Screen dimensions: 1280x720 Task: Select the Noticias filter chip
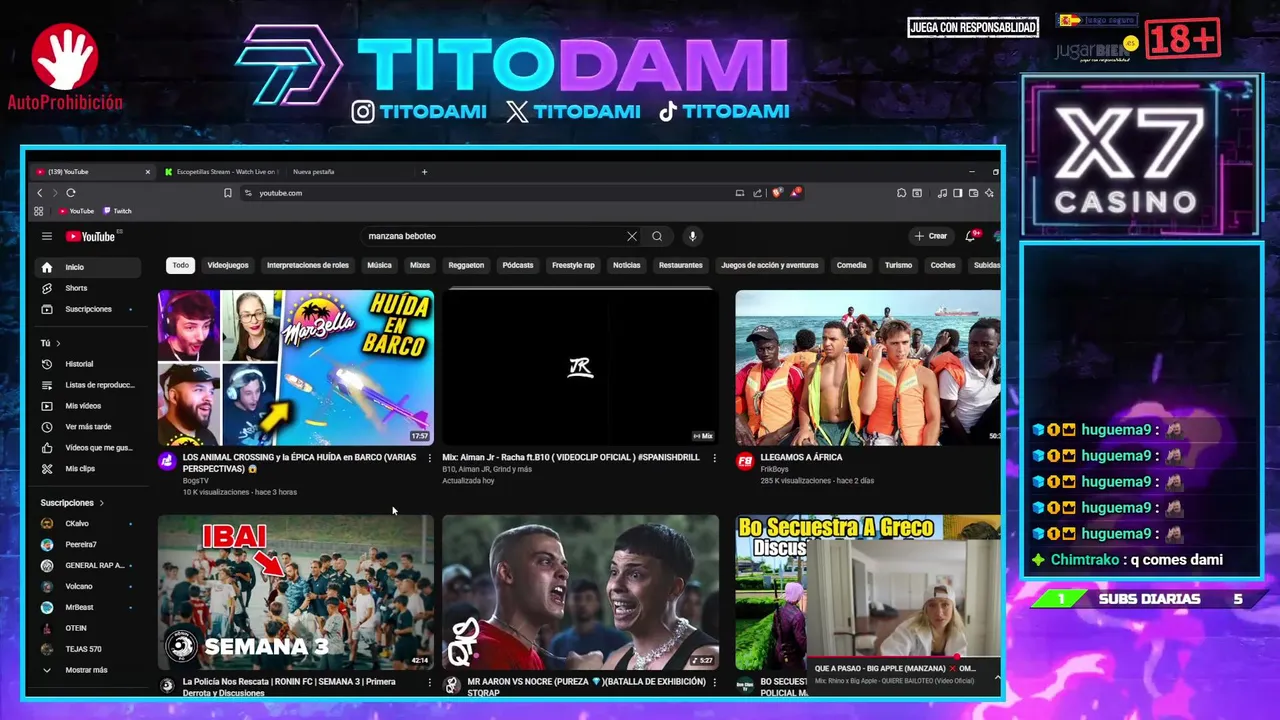[x=626, y=265]
